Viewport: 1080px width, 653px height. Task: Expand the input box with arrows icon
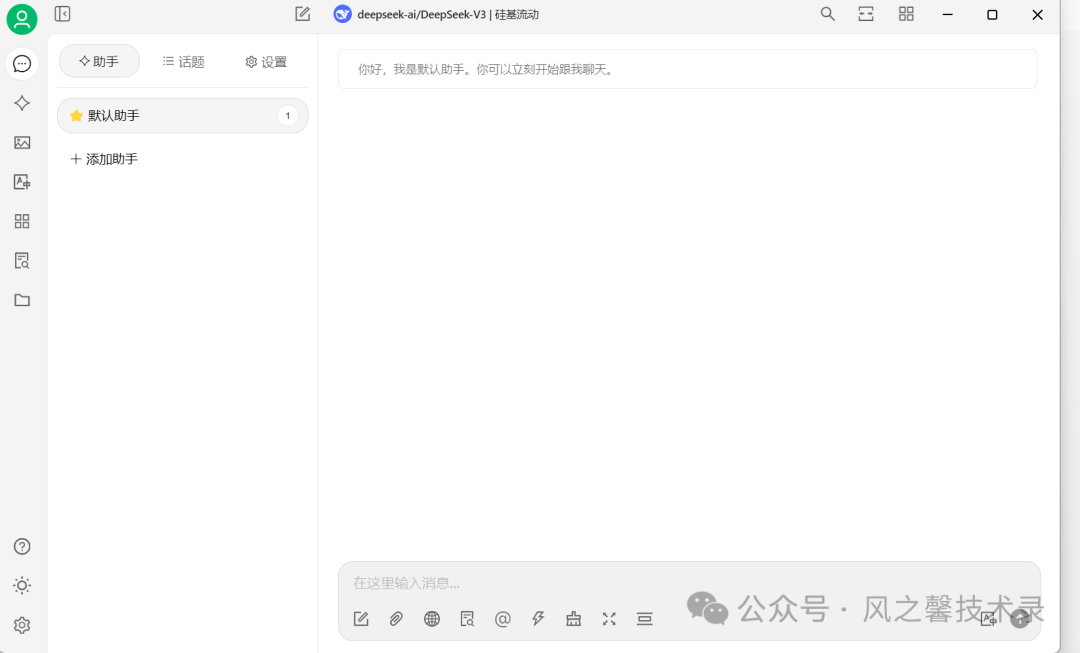click(609, 619)
